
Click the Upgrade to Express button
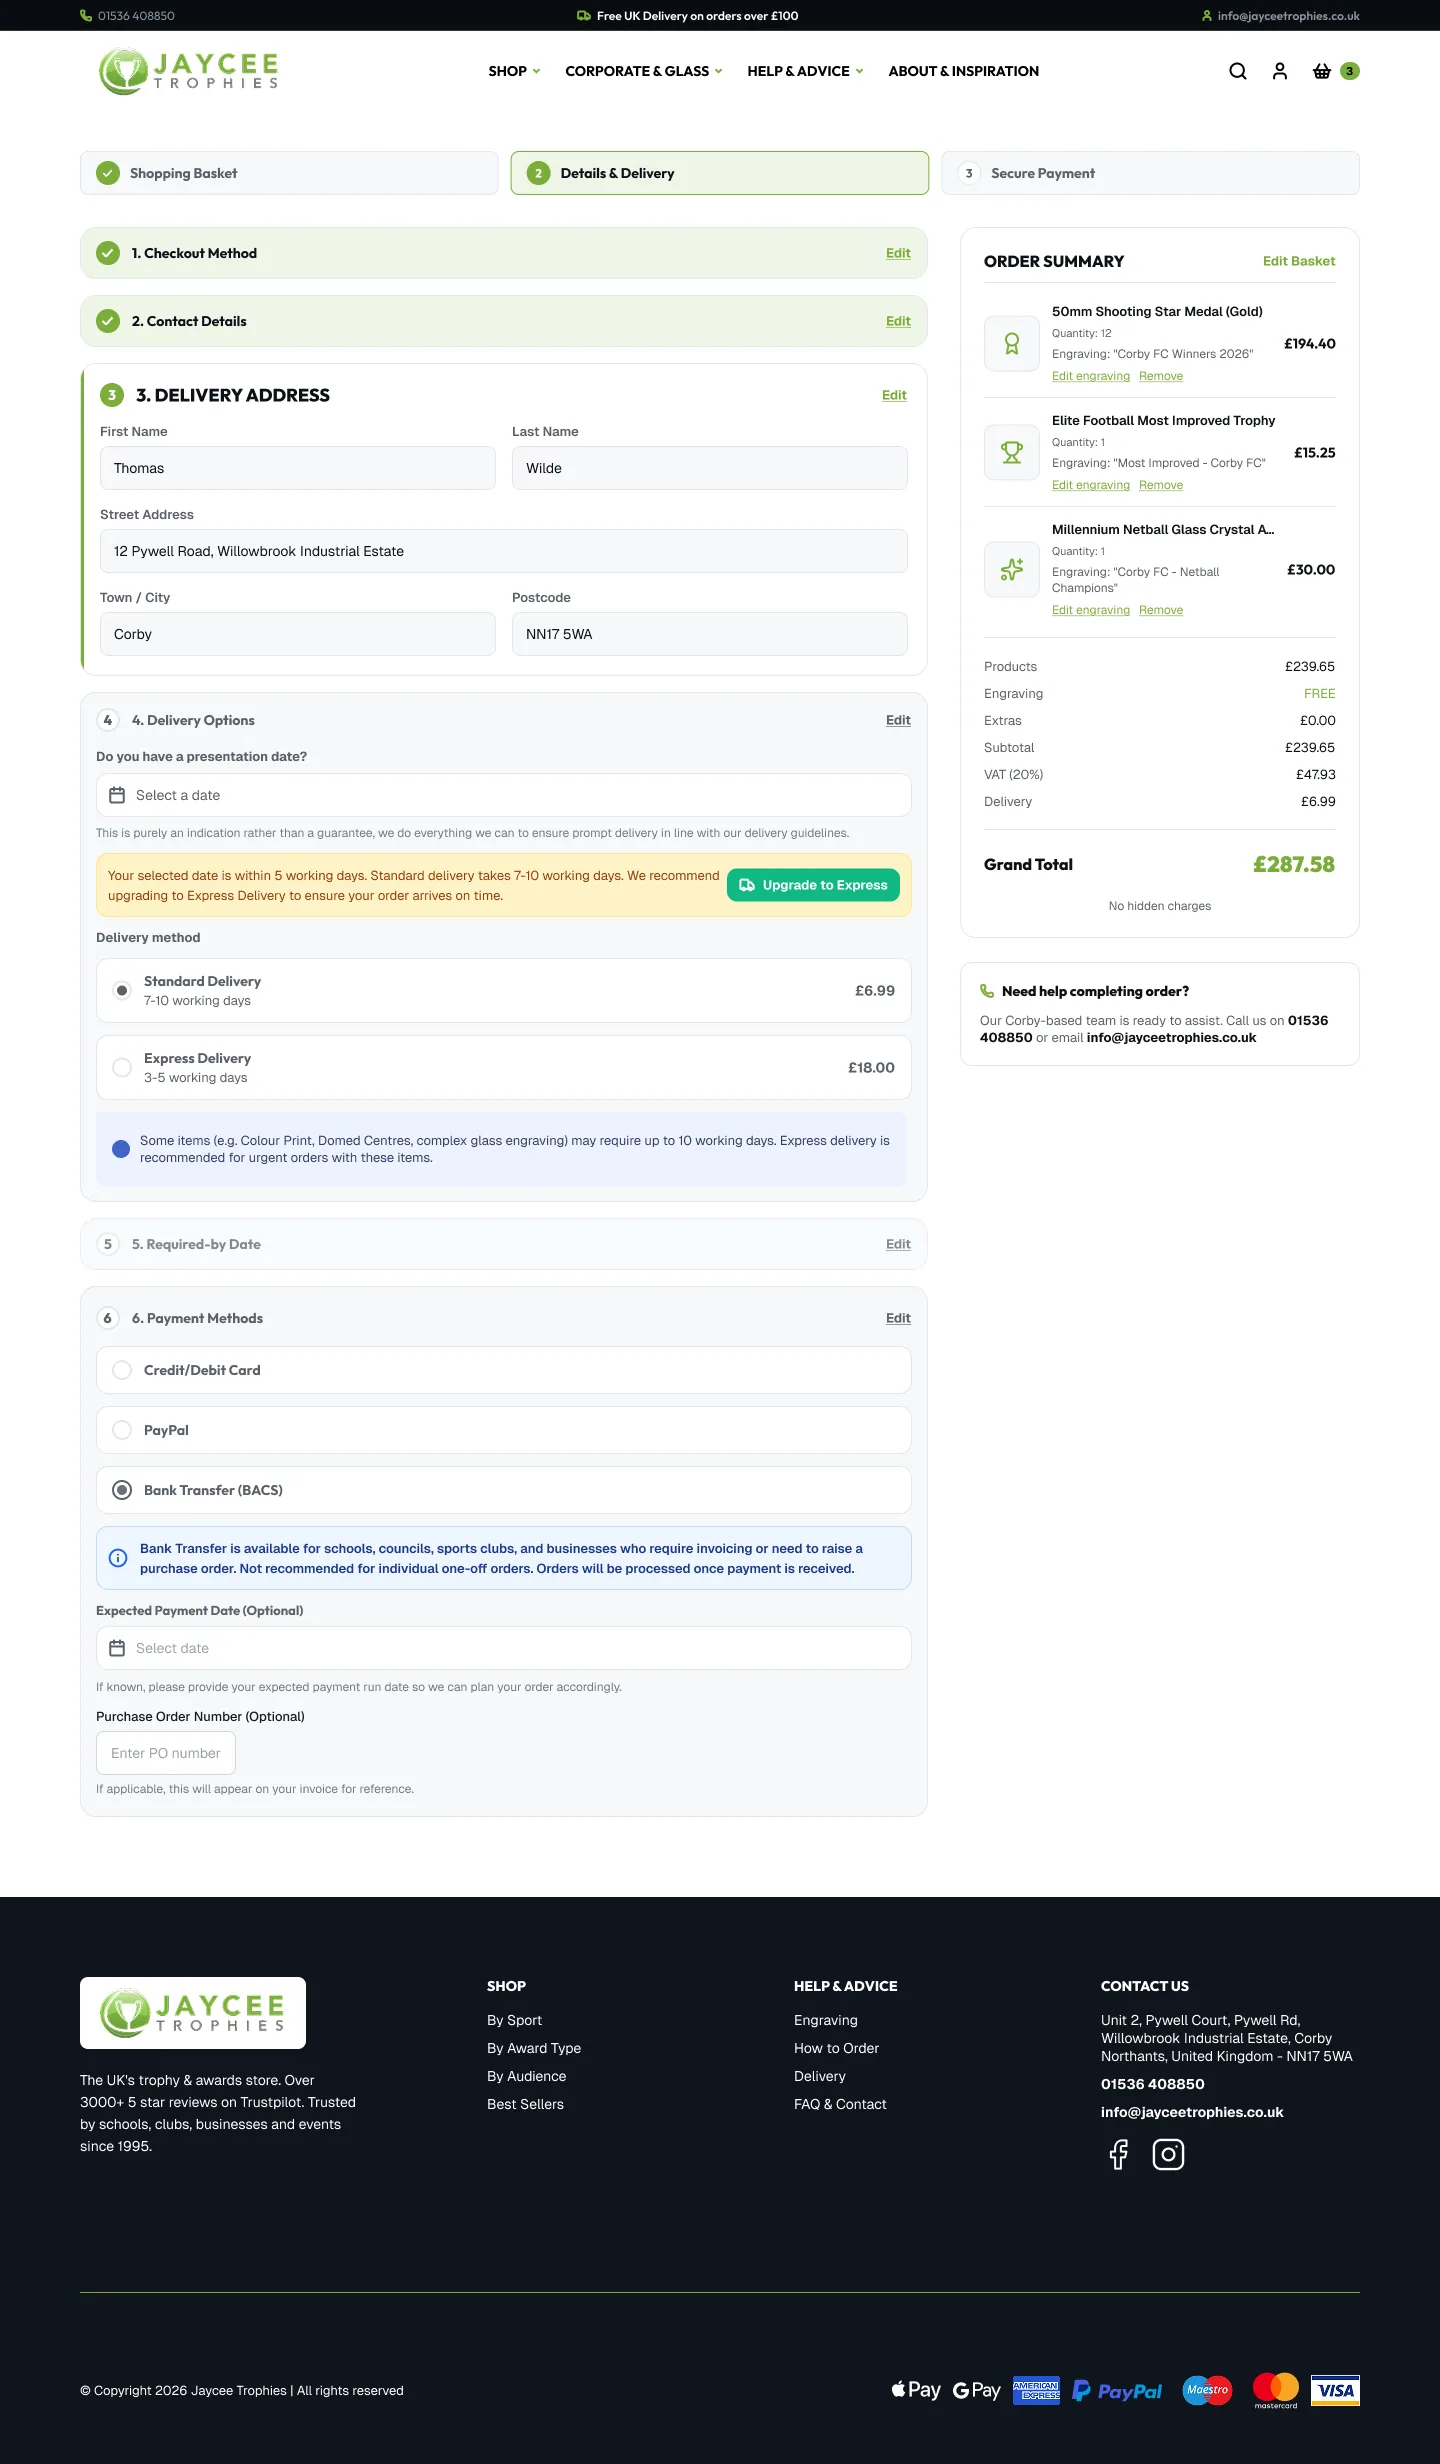tap(813, 885)
